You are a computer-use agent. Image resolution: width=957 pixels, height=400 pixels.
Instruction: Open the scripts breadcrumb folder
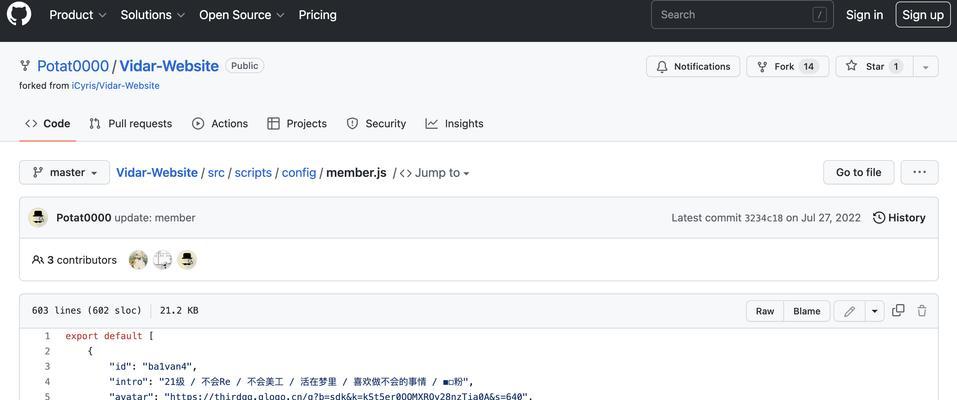253,173
